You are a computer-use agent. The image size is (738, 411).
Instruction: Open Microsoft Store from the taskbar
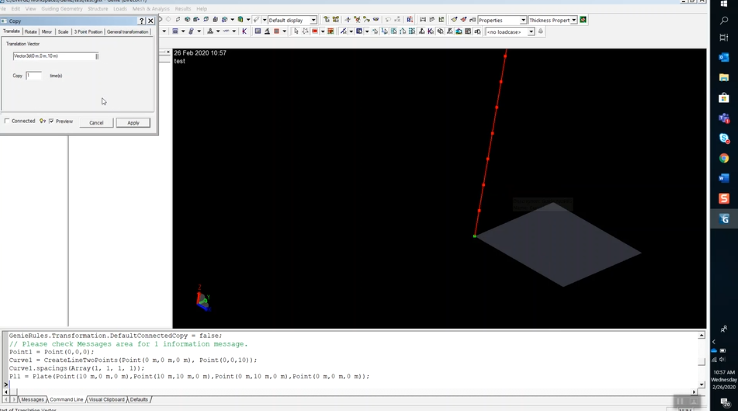point(724,98)
